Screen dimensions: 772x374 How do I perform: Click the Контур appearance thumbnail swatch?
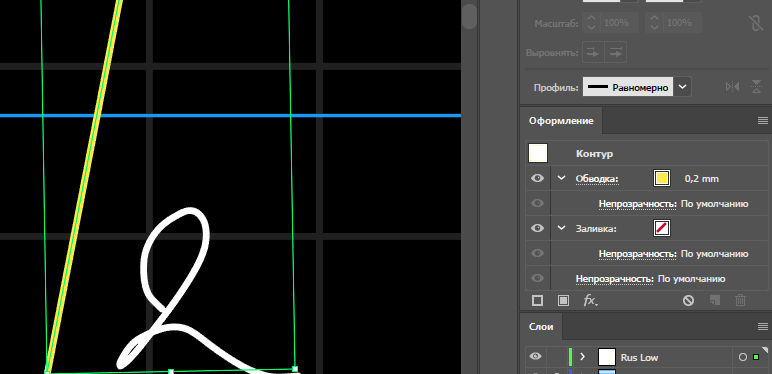click(x=538, y=153)
